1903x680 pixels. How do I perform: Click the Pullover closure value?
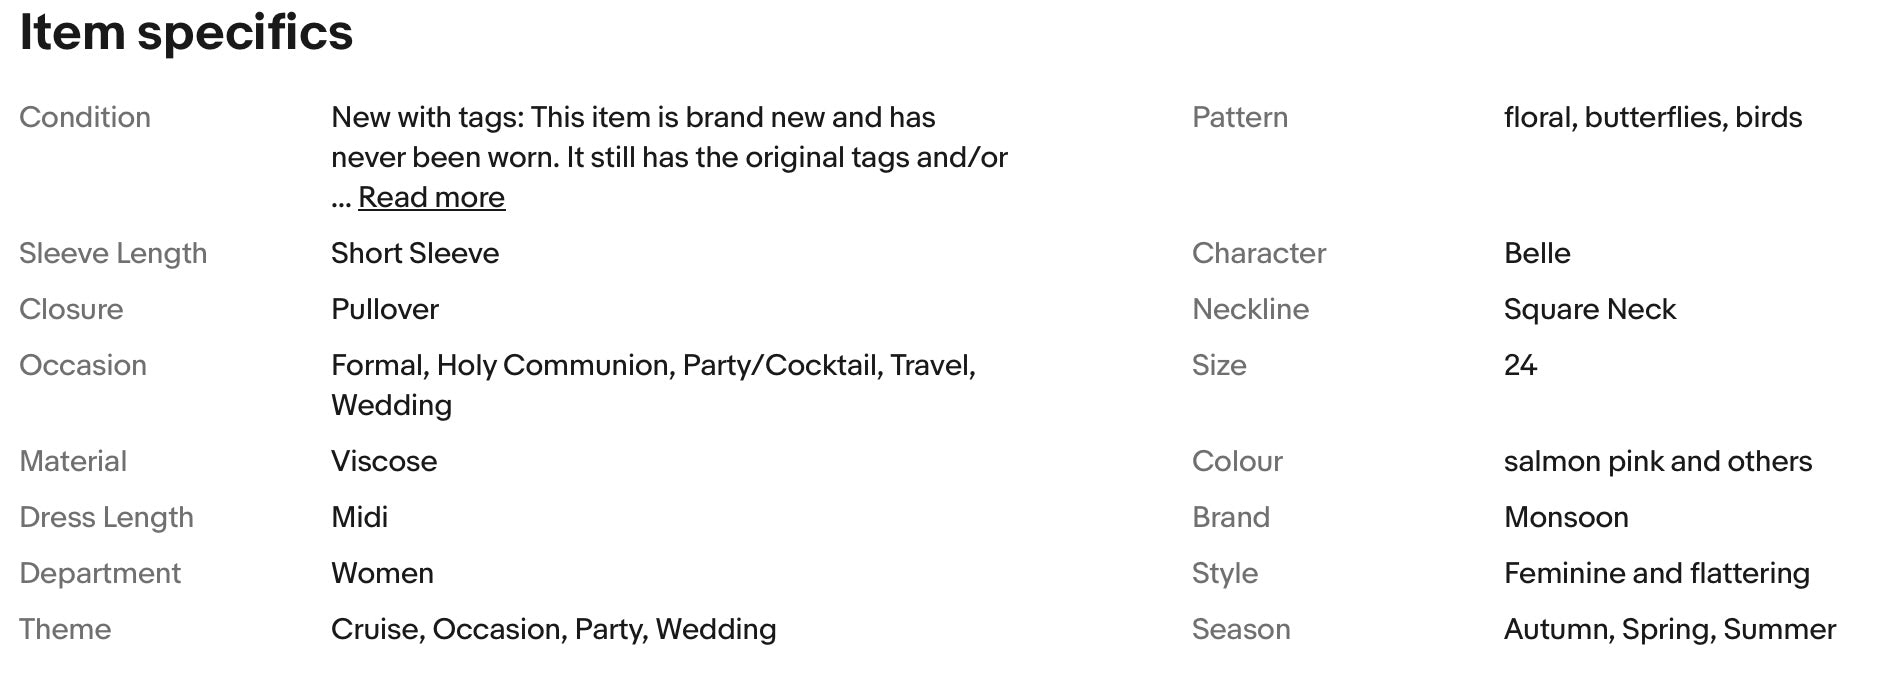pos(385,310)
